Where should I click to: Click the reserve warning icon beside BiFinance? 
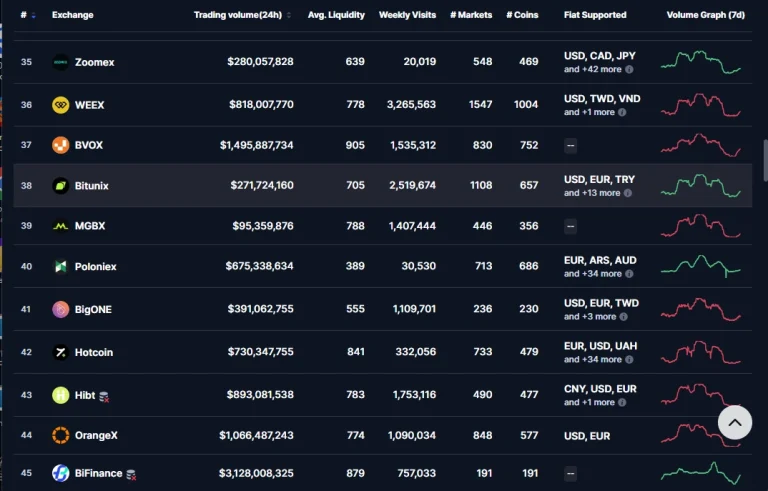click(131, 474)
